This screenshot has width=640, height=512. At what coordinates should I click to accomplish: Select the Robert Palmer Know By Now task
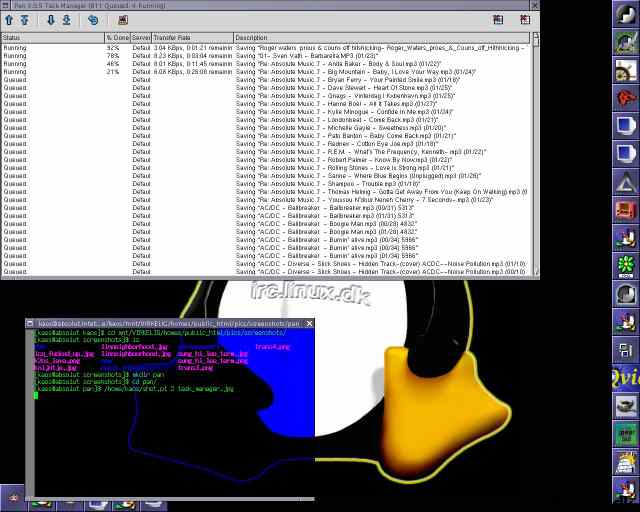coord(265,160)
